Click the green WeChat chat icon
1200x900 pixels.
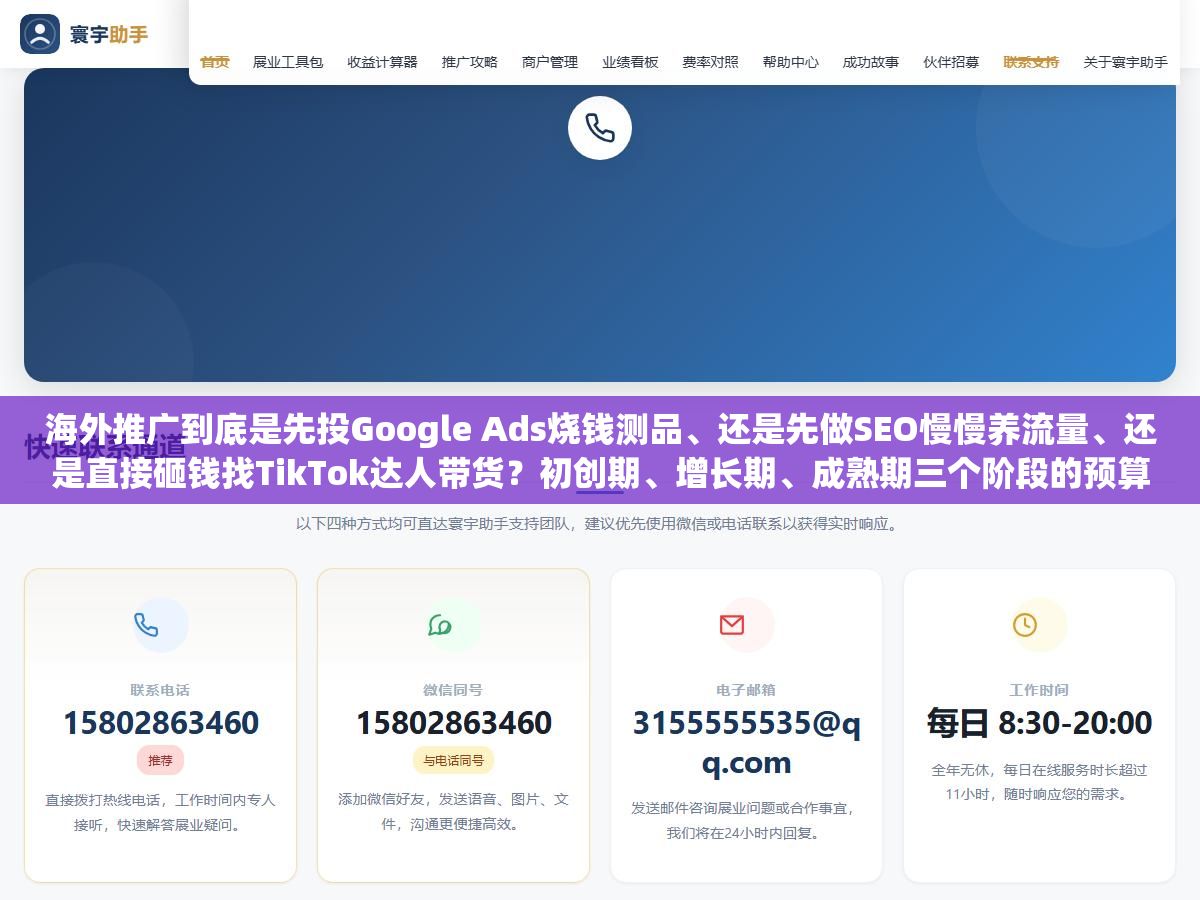click(x=439, y=625)
